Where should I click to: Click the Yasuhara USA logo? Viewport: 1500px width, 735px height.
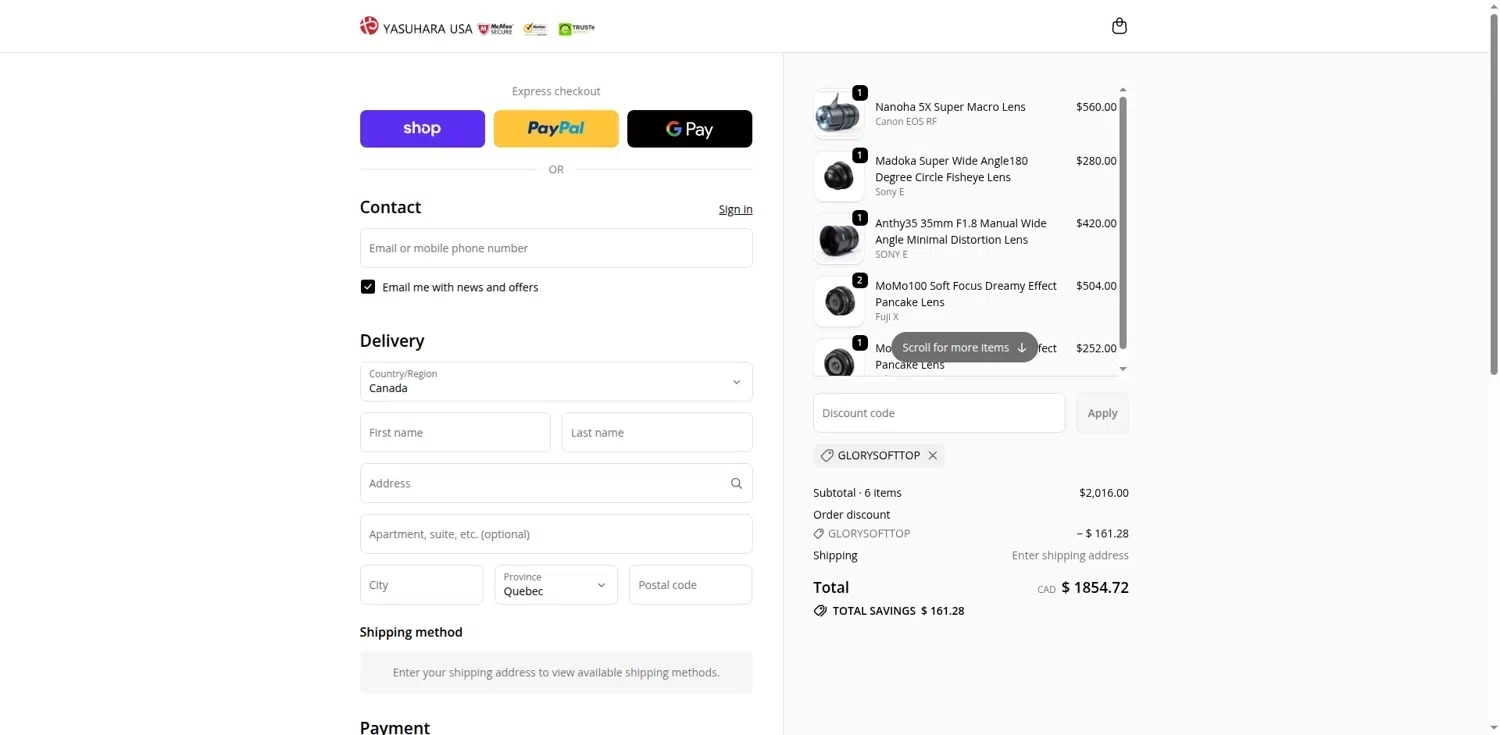[x=416, y=28]
